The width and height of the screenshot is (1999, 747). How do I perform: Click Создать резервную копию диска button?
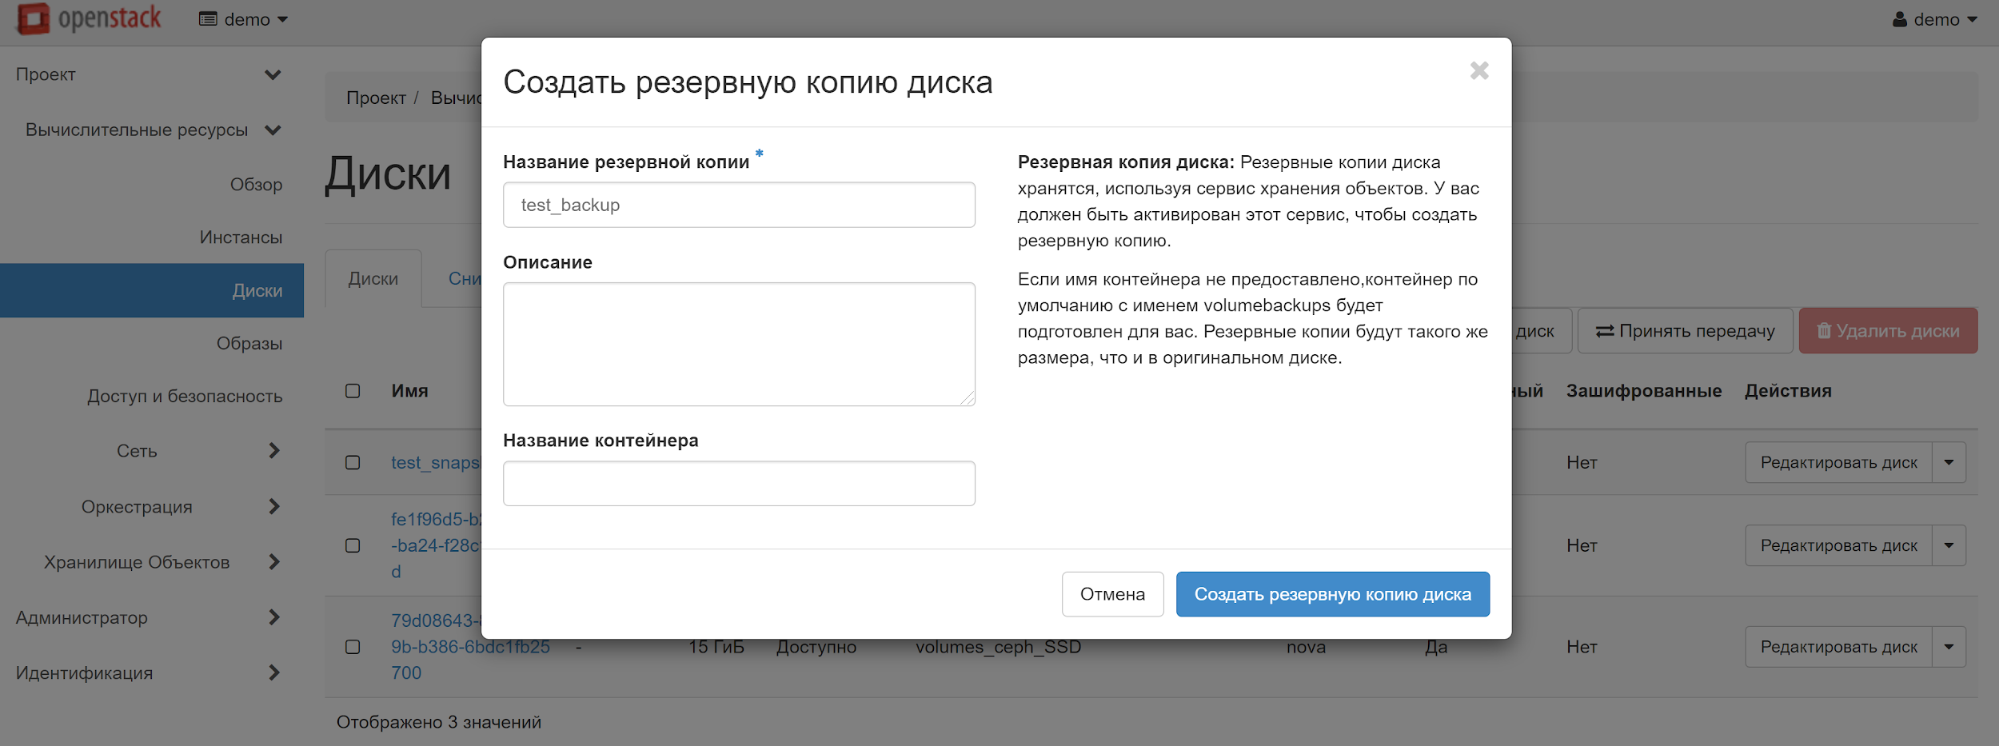pos(1332,594)
